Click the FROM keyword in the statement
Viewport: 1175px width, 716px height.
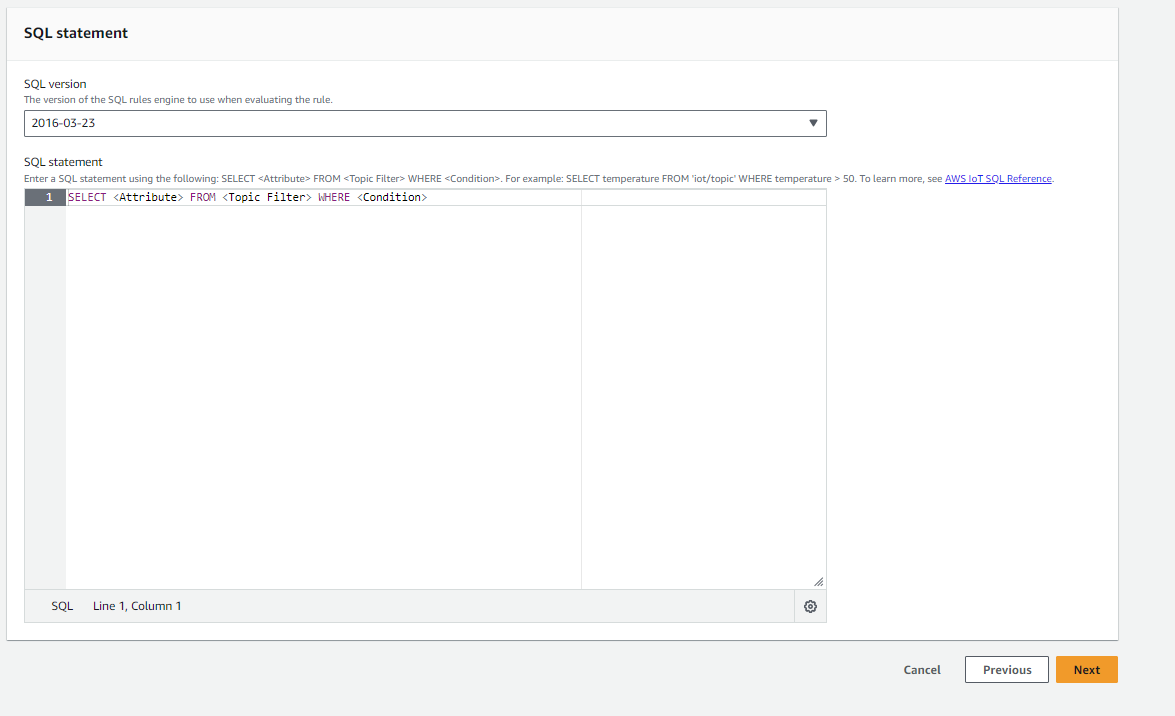[x=204, y=197]
